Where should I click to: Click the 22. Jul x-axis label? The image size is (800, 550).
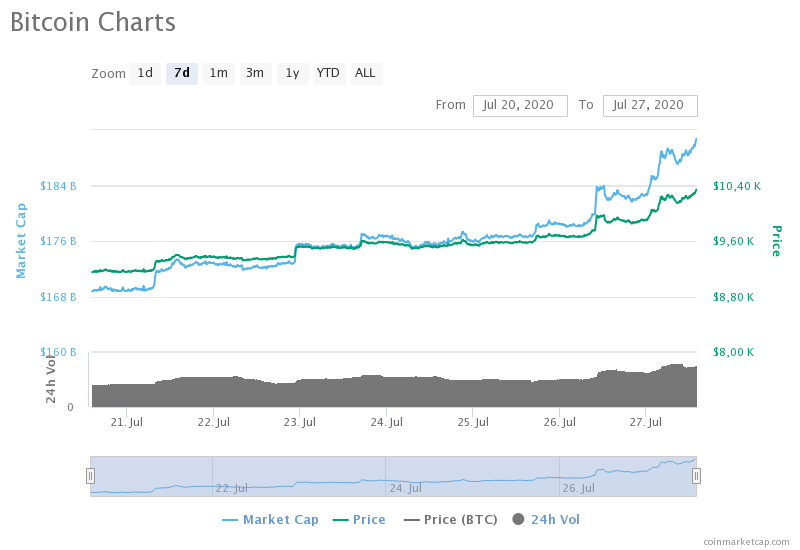click(213, 422)
